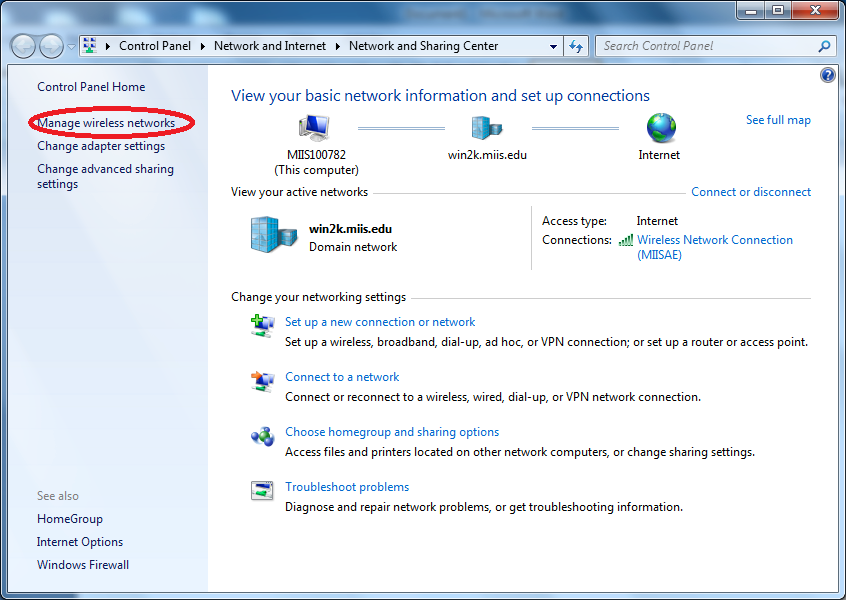Click the See full map link
Viewport: 846px width, 600px height.
(x=778, y=119)
